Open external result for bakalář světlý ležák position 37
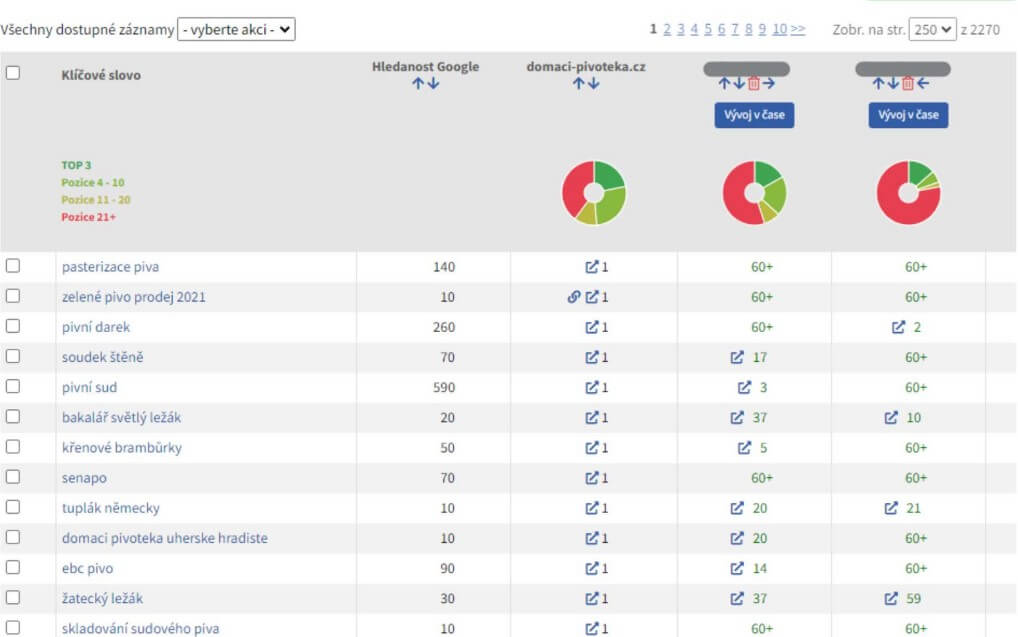 (737, 418)
